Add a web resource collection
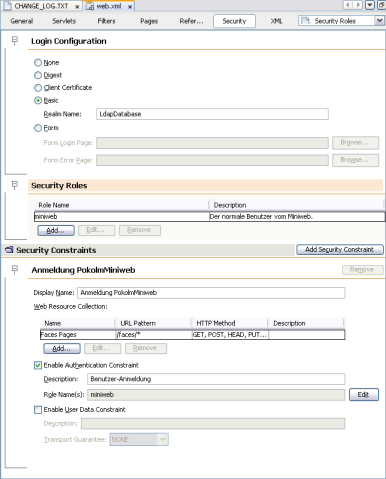Viewport: 386px width, 479px height. pyautogui.click(x=62, y=349)
